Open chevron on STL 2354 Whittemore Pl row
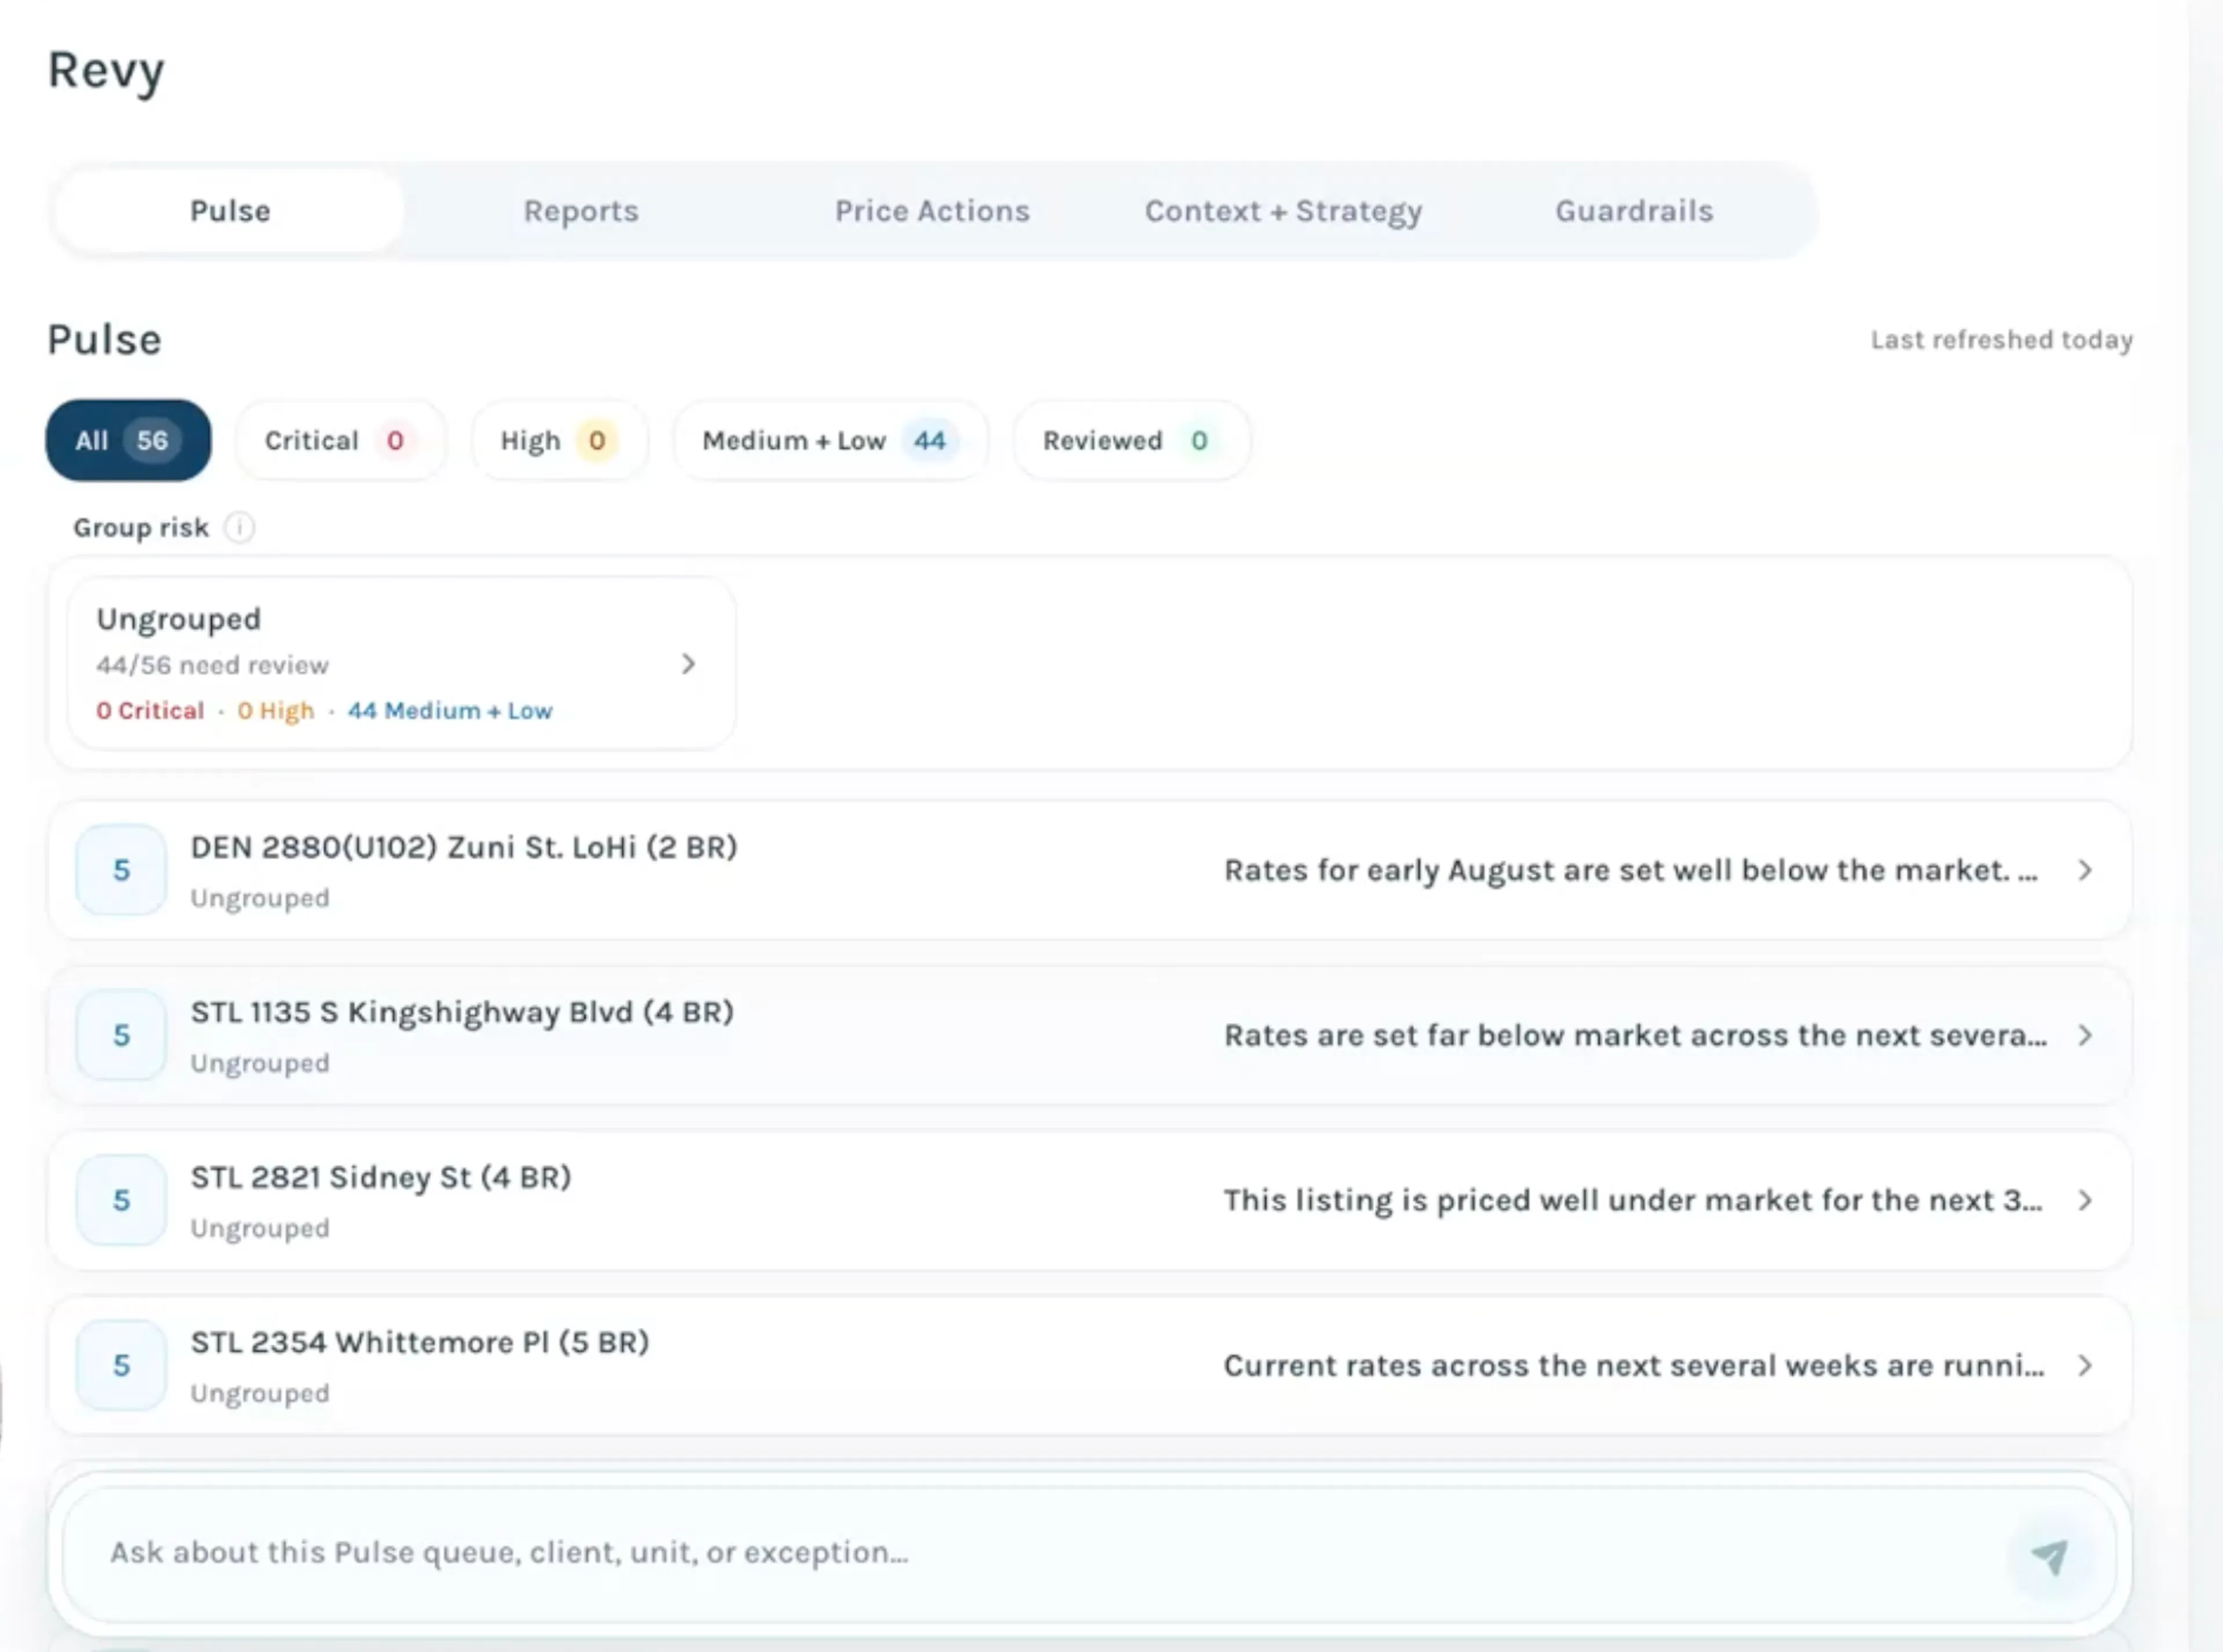The width and height of the screenshot is (2223, 1652). (2085, 1365)
